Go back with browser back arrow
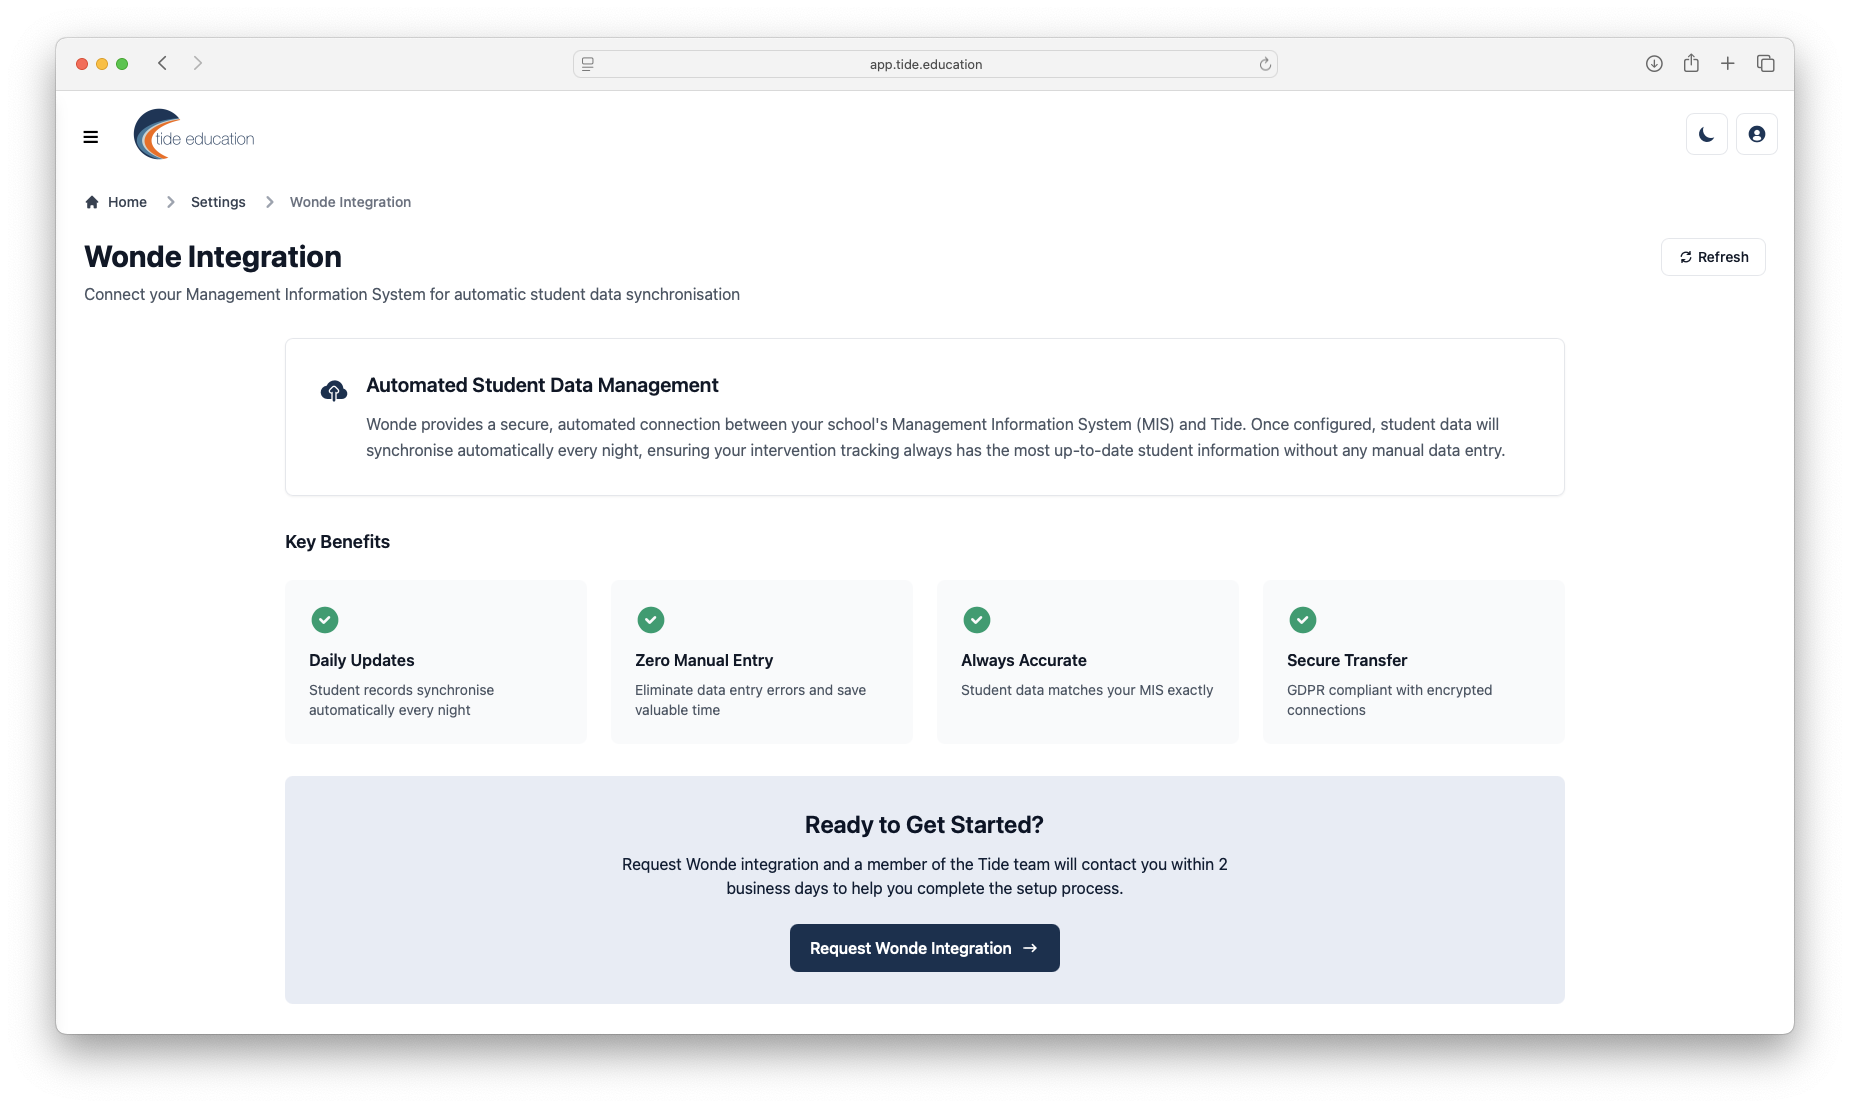The width and height of the screenshot is (1850, 1108). click(x=162, y=64)
